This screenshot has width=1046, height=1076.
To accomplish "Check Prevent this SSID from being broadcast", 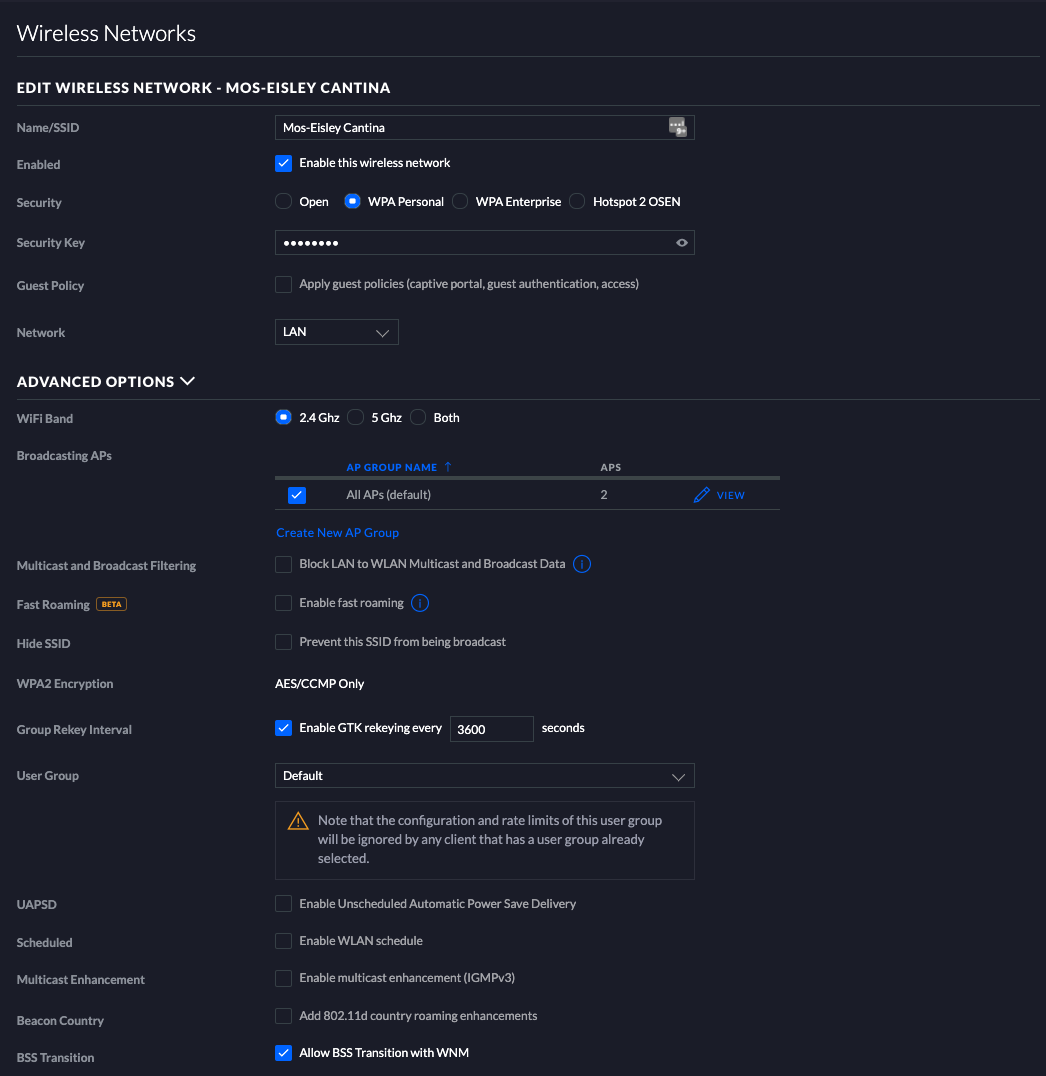I will click(284, 642).
